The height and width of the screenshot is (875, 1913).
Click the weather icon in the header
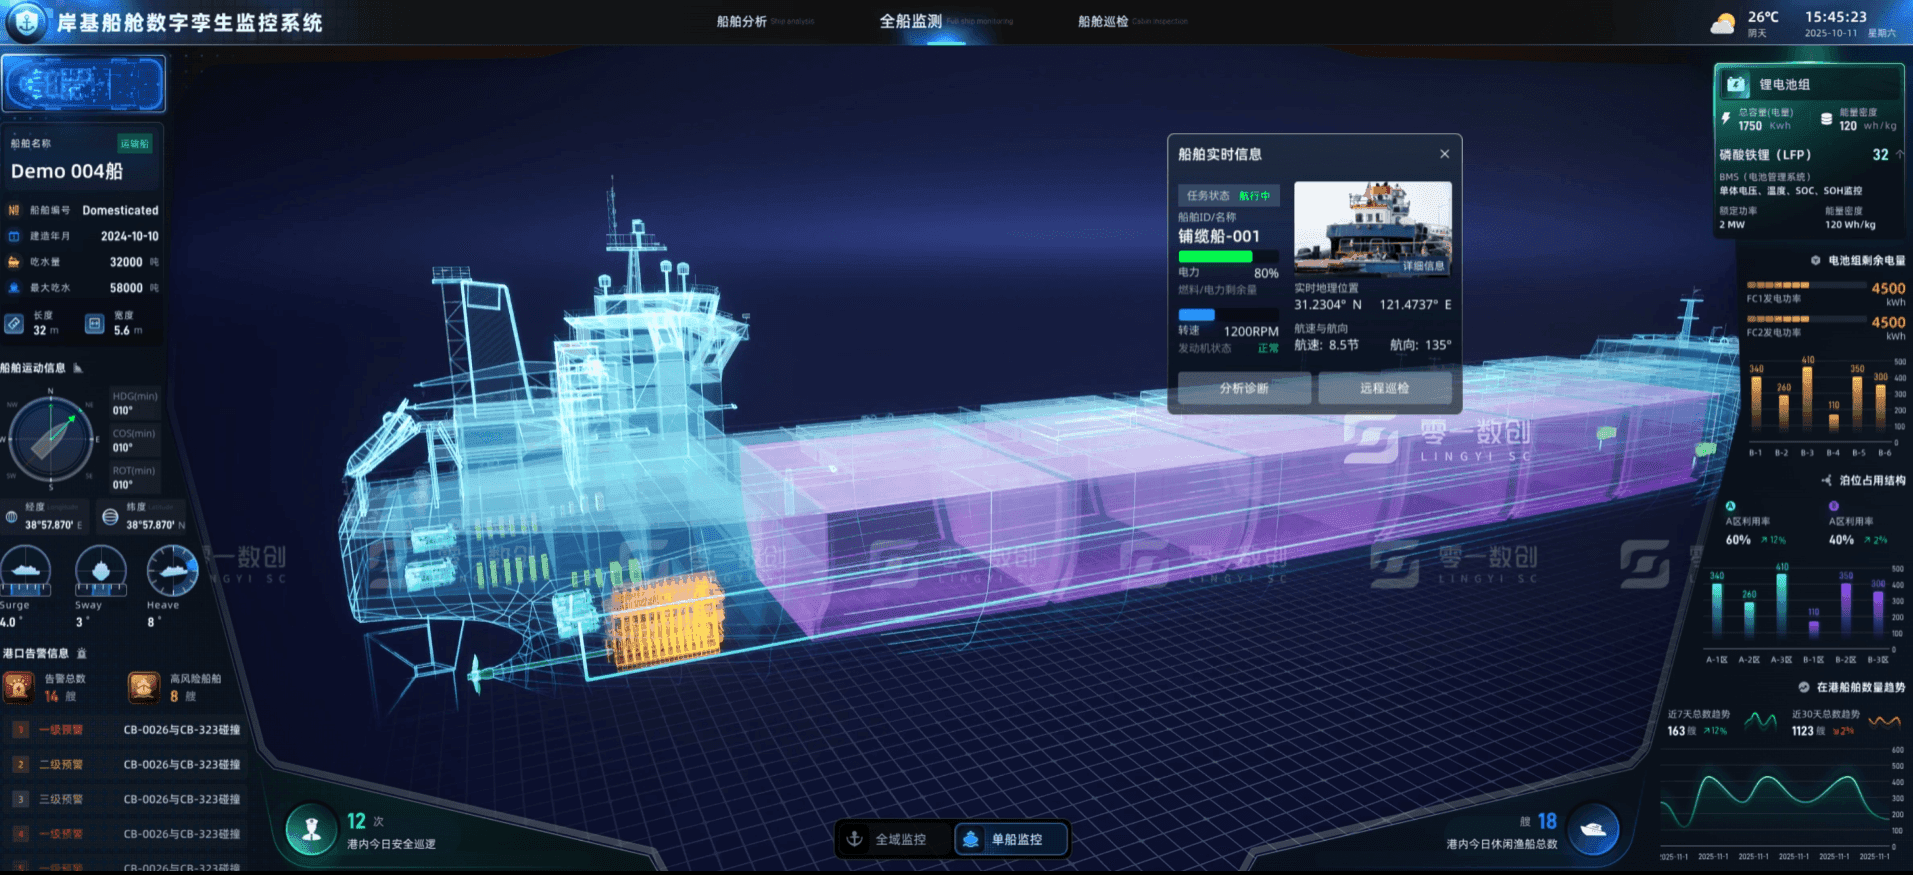(1723, 24)
